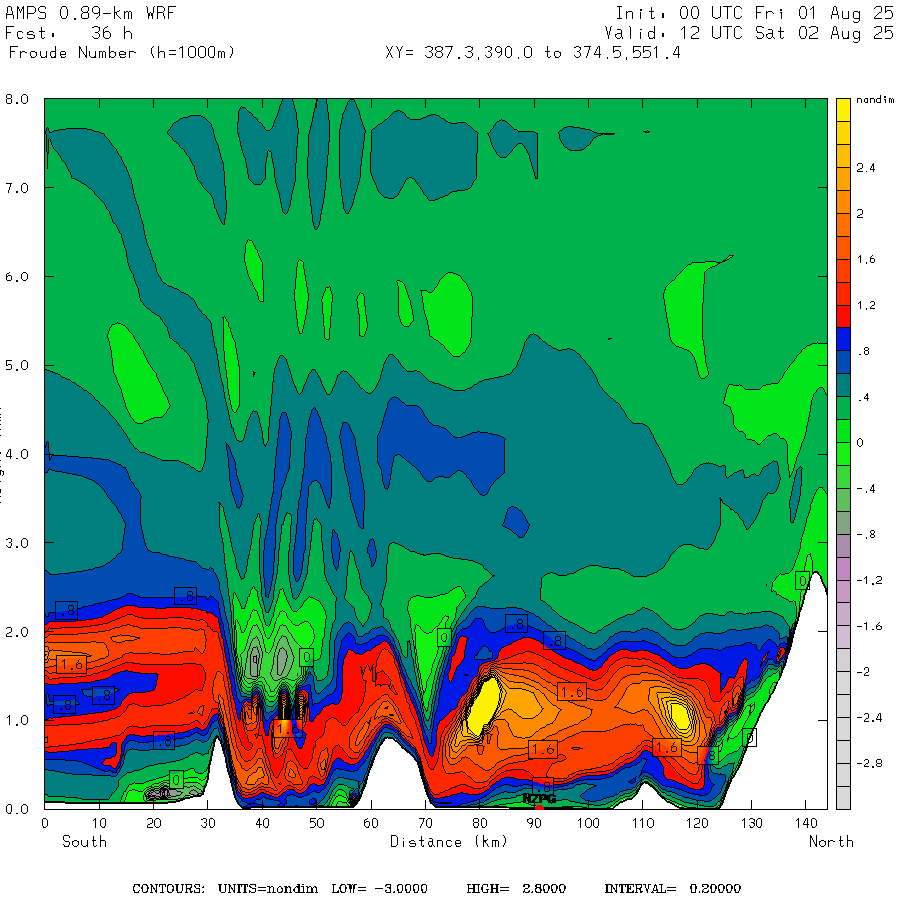Select the x-axis distance label '100'
The image size is (900, 900).
588,824
